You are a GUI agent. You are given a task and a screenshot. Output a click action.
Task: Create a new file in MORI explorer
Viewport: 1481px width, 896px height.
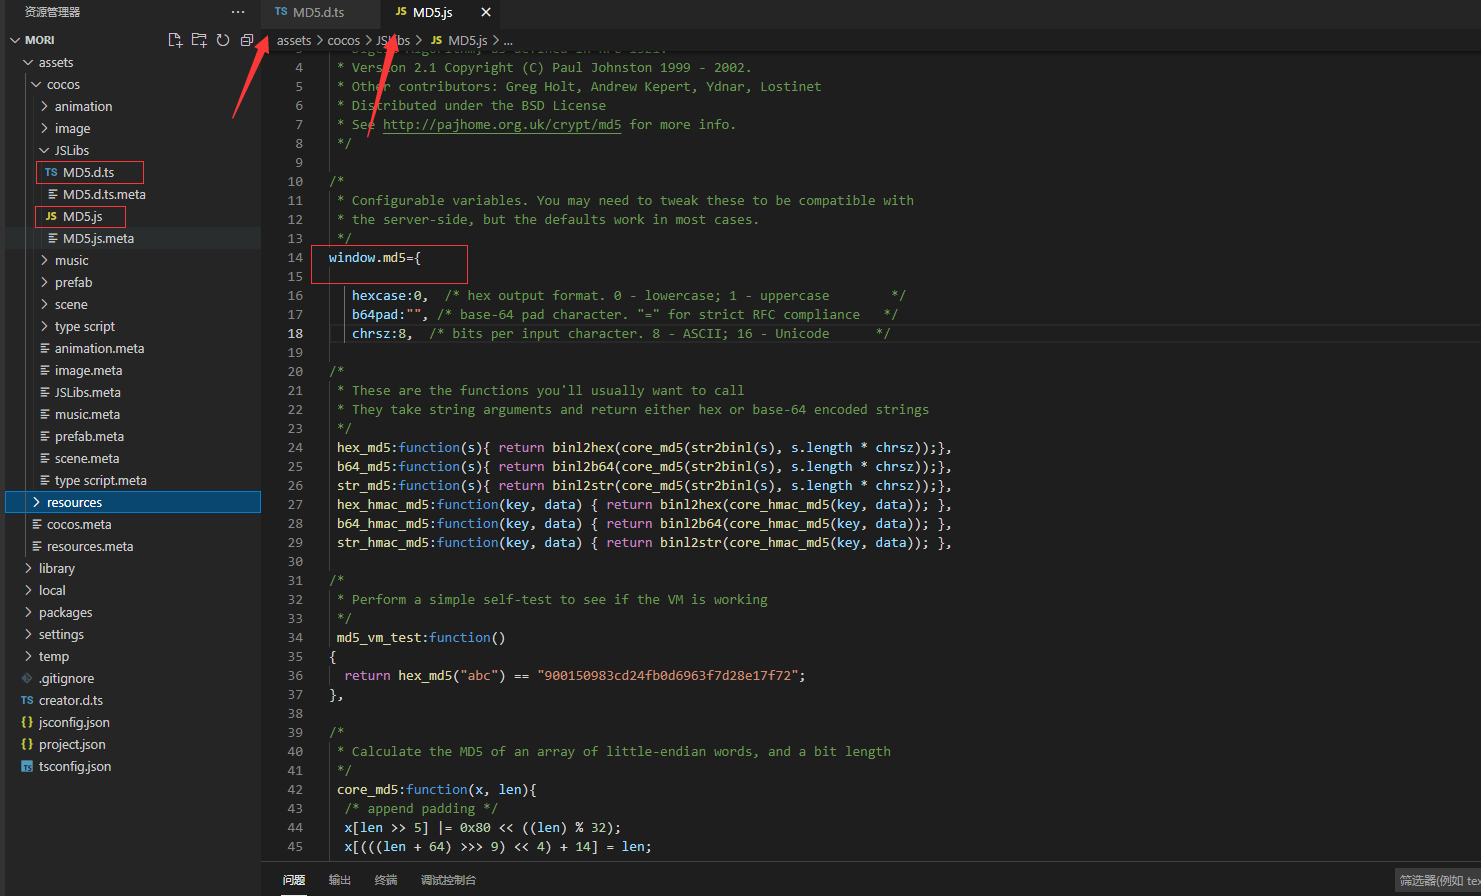pyautogui.click(x=175, y=40)
